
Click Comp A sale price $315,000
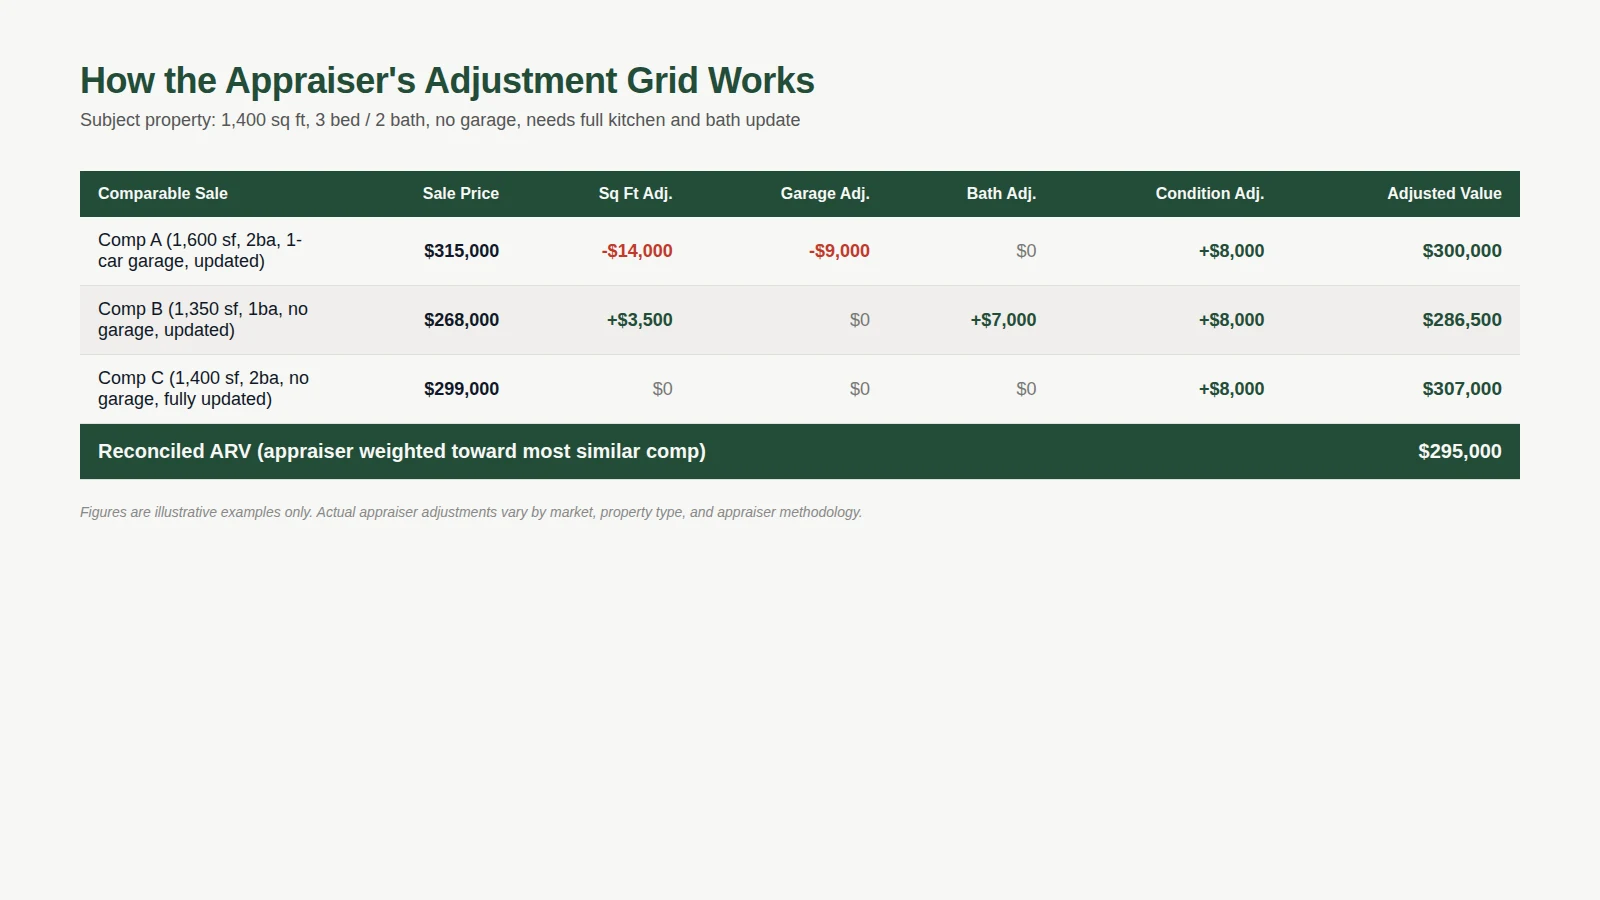[x=461, y=251]
